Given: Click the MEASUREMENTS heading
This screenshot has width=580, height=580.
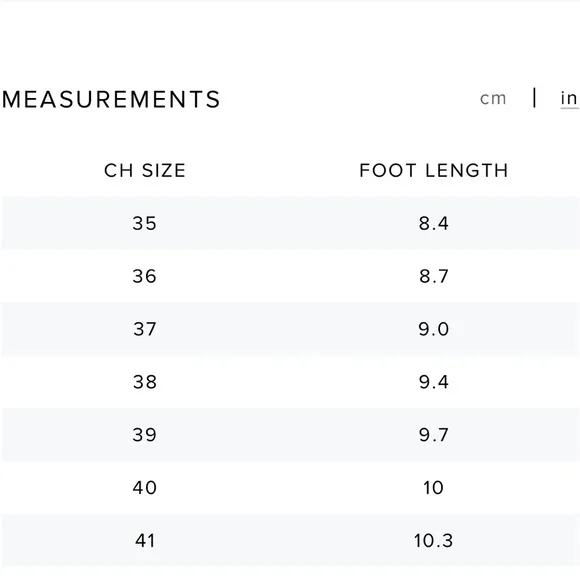Looking at the screenshot, I should tap(111, 99).
